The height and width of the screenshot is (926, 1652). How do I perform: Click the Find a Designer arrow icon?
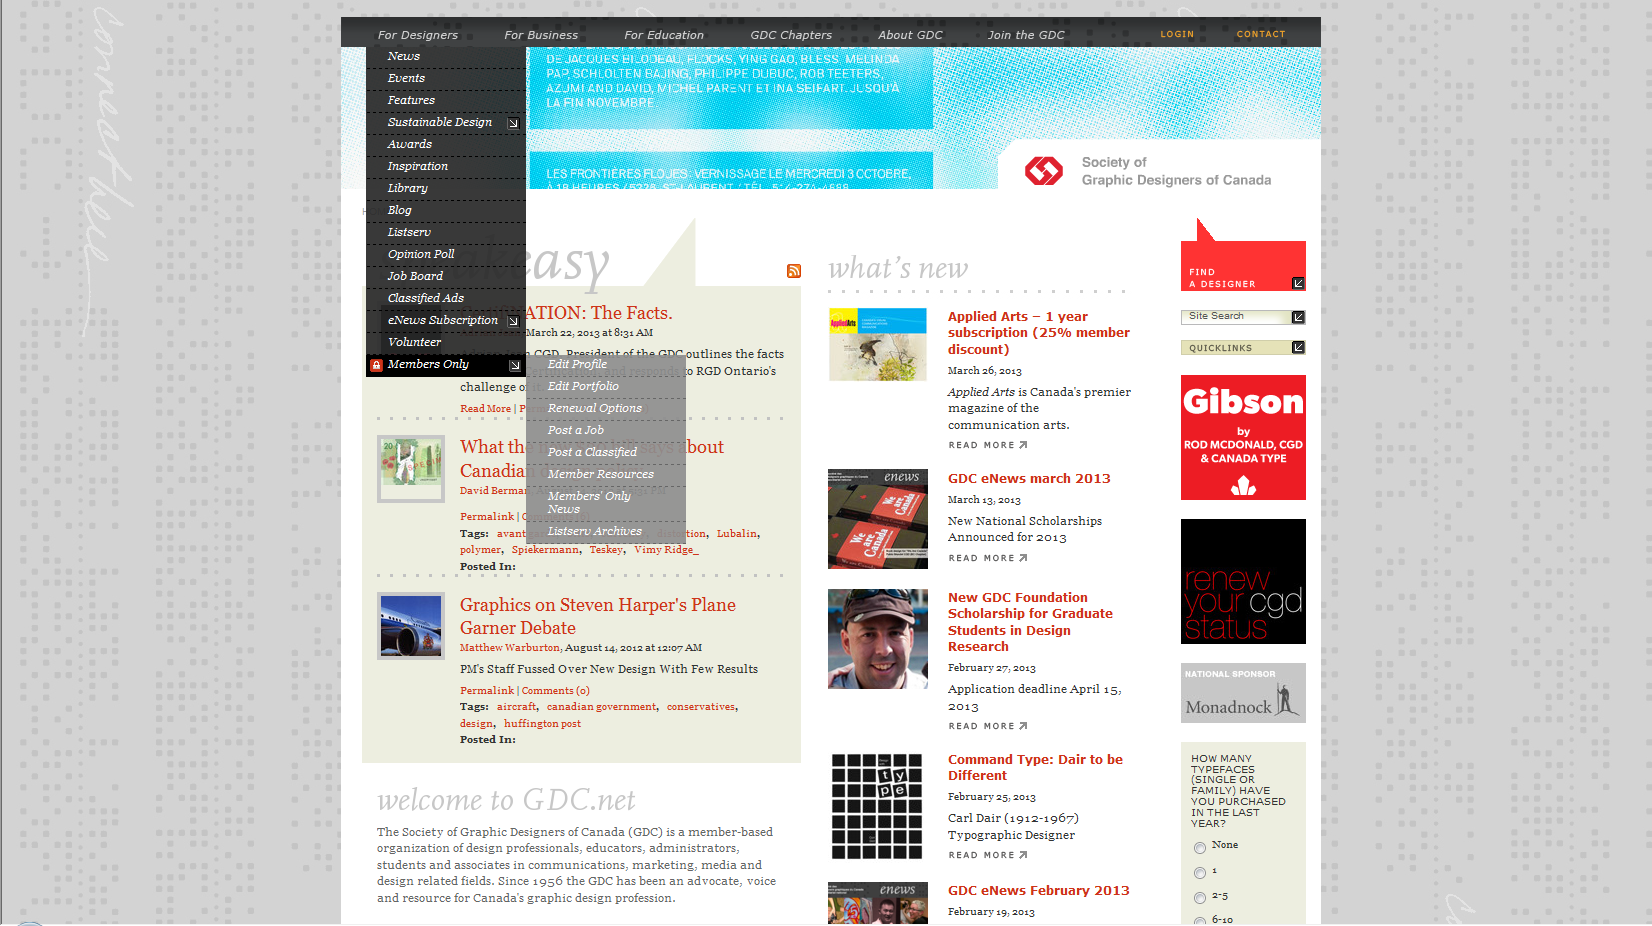click(x=1298, y=284)
